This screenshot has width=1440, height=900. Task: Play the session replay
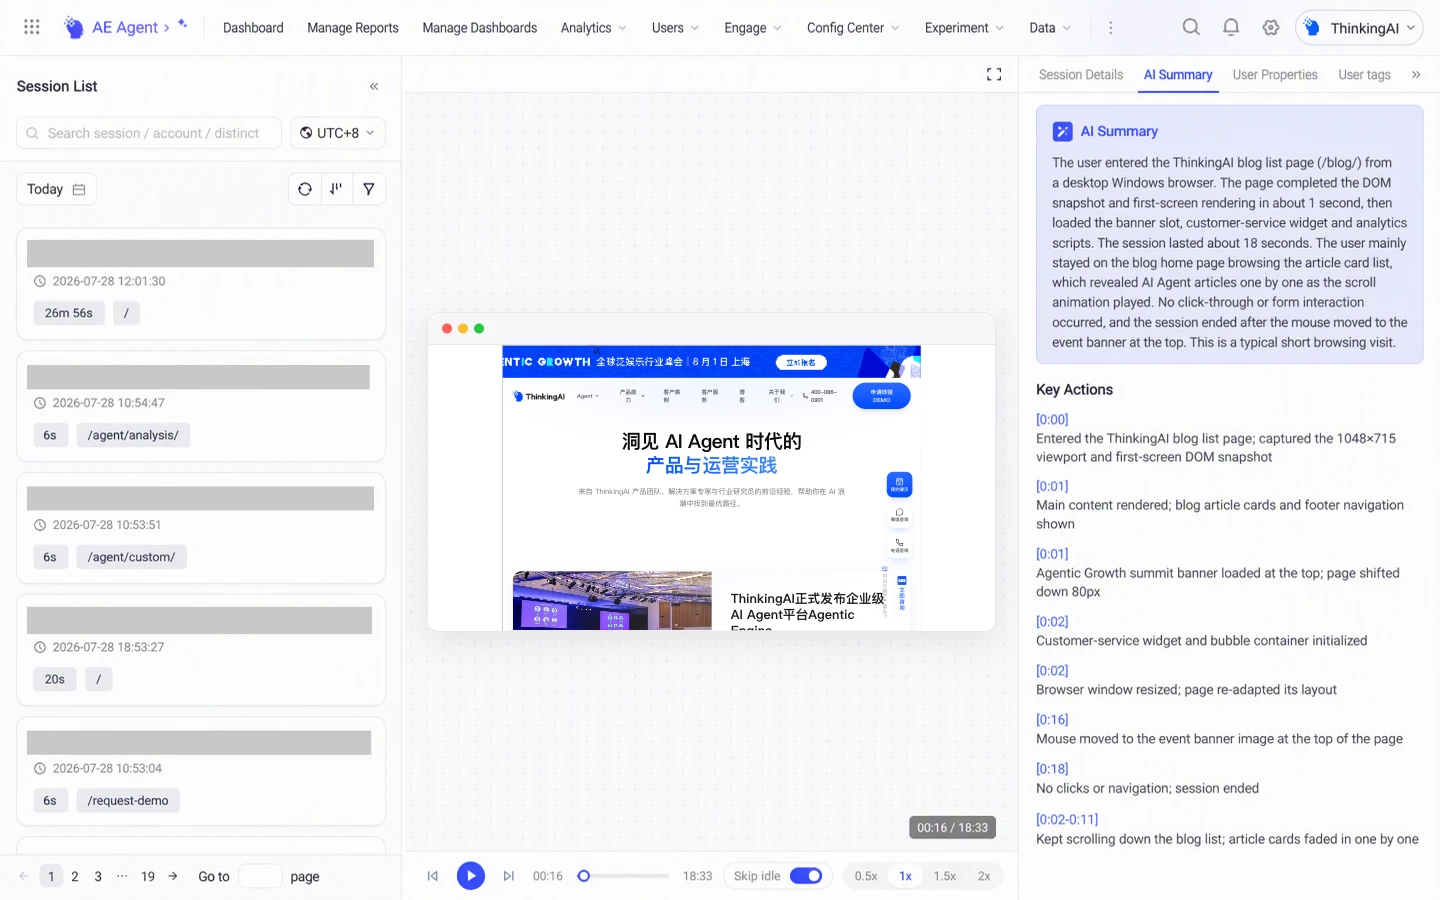[471, 876]
